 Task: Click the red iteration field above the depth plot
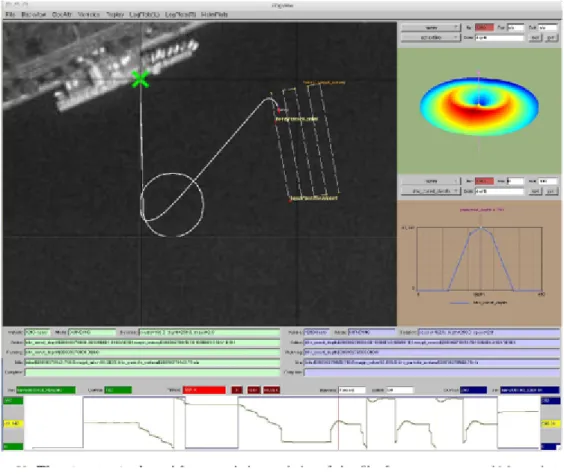click(x=484, y=181)
